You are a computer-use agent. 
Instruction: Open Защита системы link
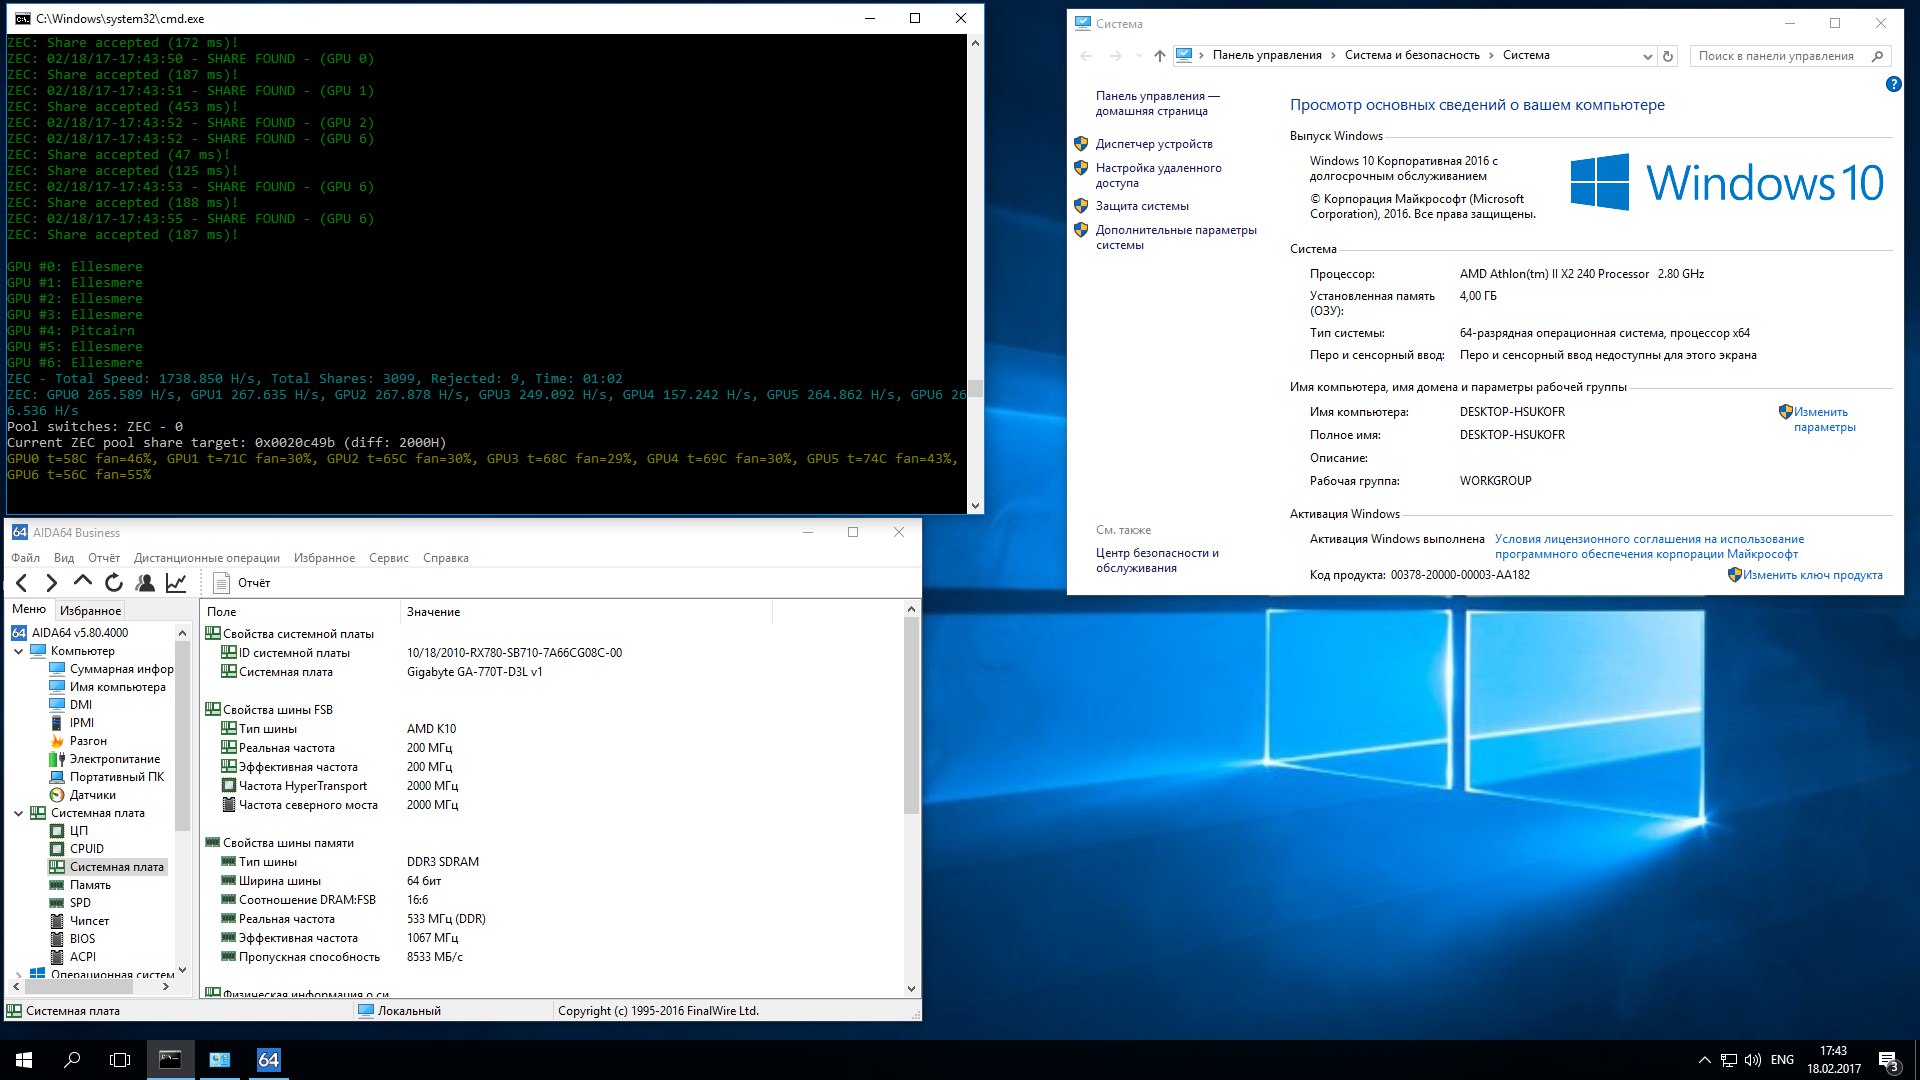[1142, 206]
